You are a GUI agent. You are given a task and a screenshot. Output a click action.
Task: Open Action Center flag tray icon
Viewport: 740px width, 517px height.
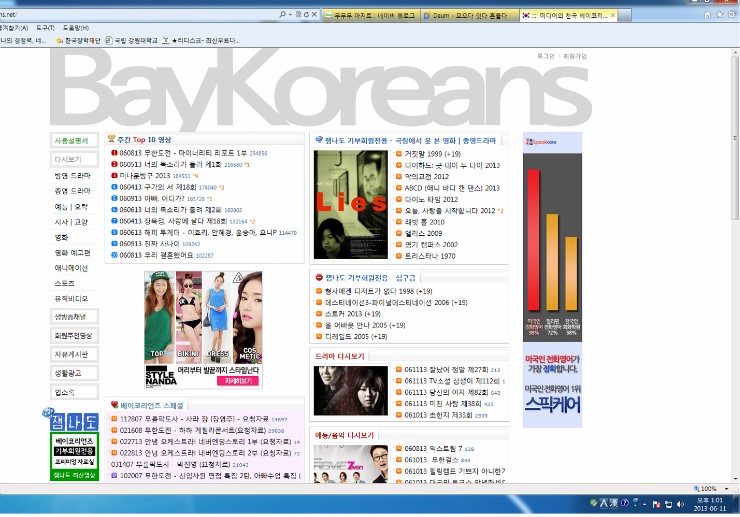coord(656,504)
